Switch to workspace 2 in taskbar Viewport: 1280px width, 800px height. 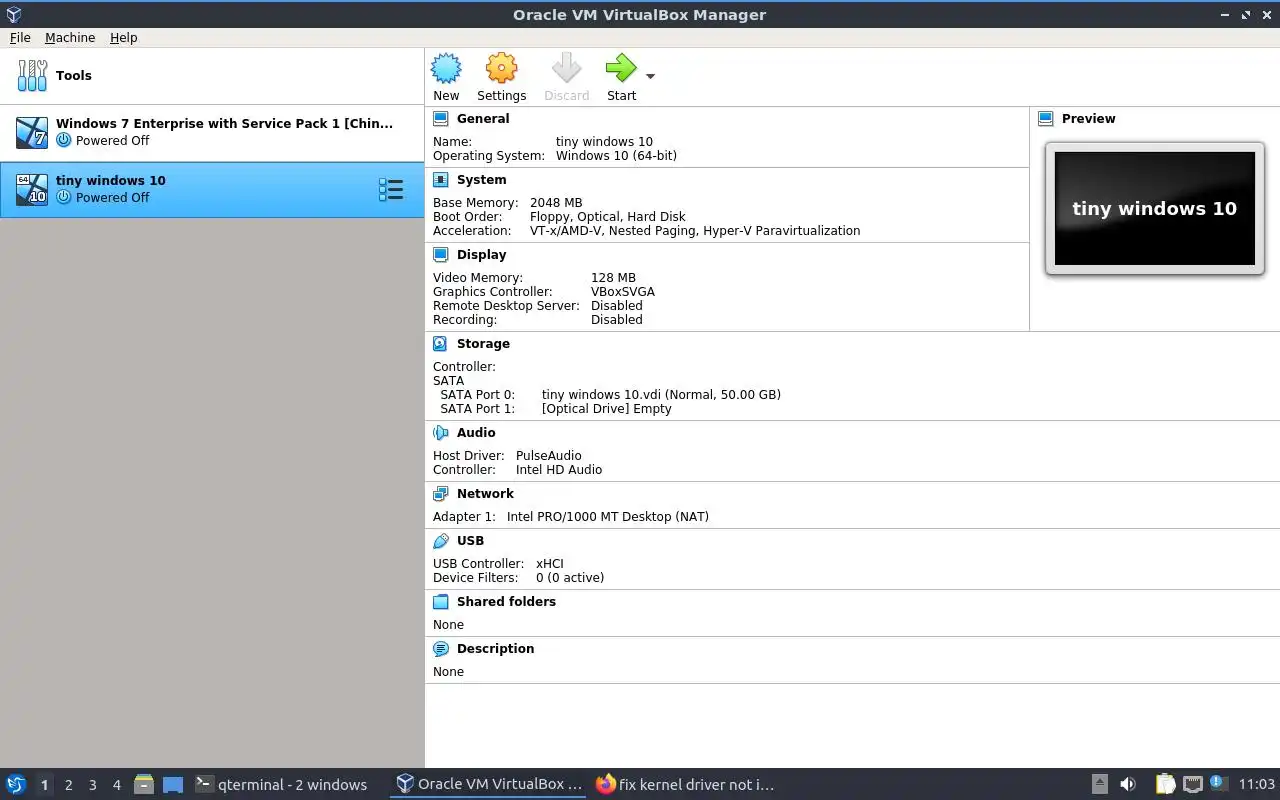[68, 785]
